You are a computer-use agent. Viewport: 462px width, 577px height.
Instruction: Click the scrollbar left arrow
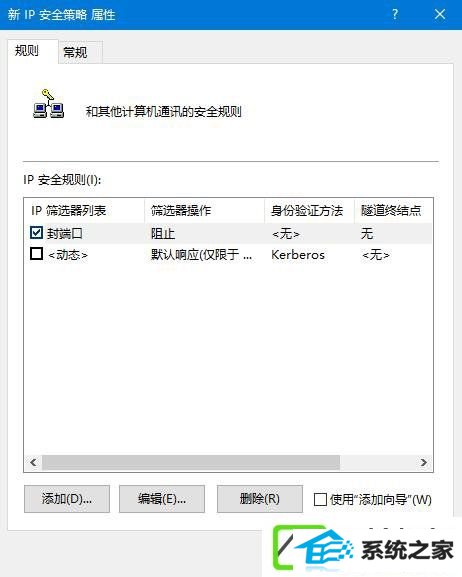pyautogui.click(x=33, y=462)
